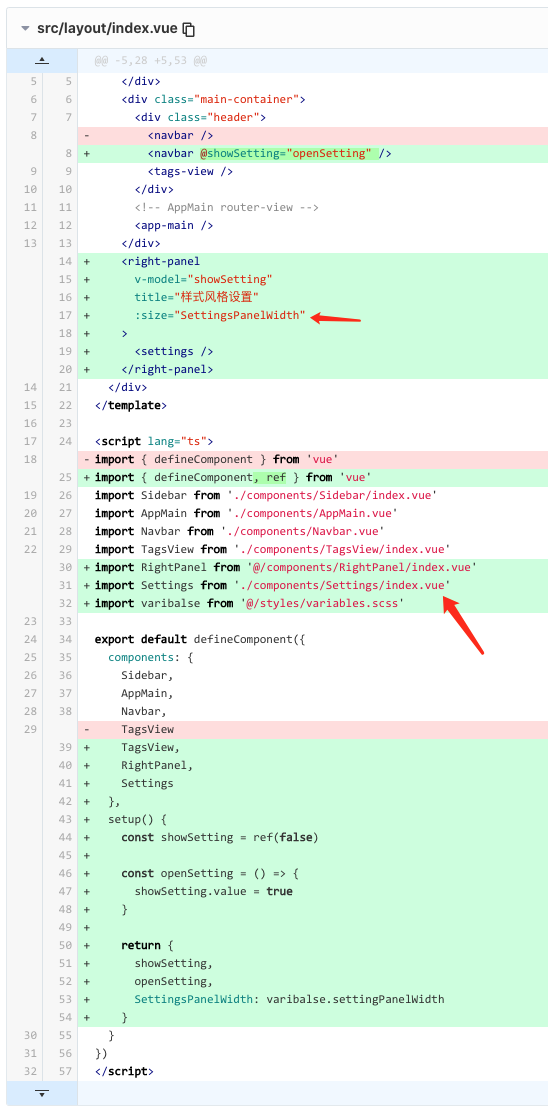Click new line number 32
The width and height of the screenshot is (548, 1119).
66,603
